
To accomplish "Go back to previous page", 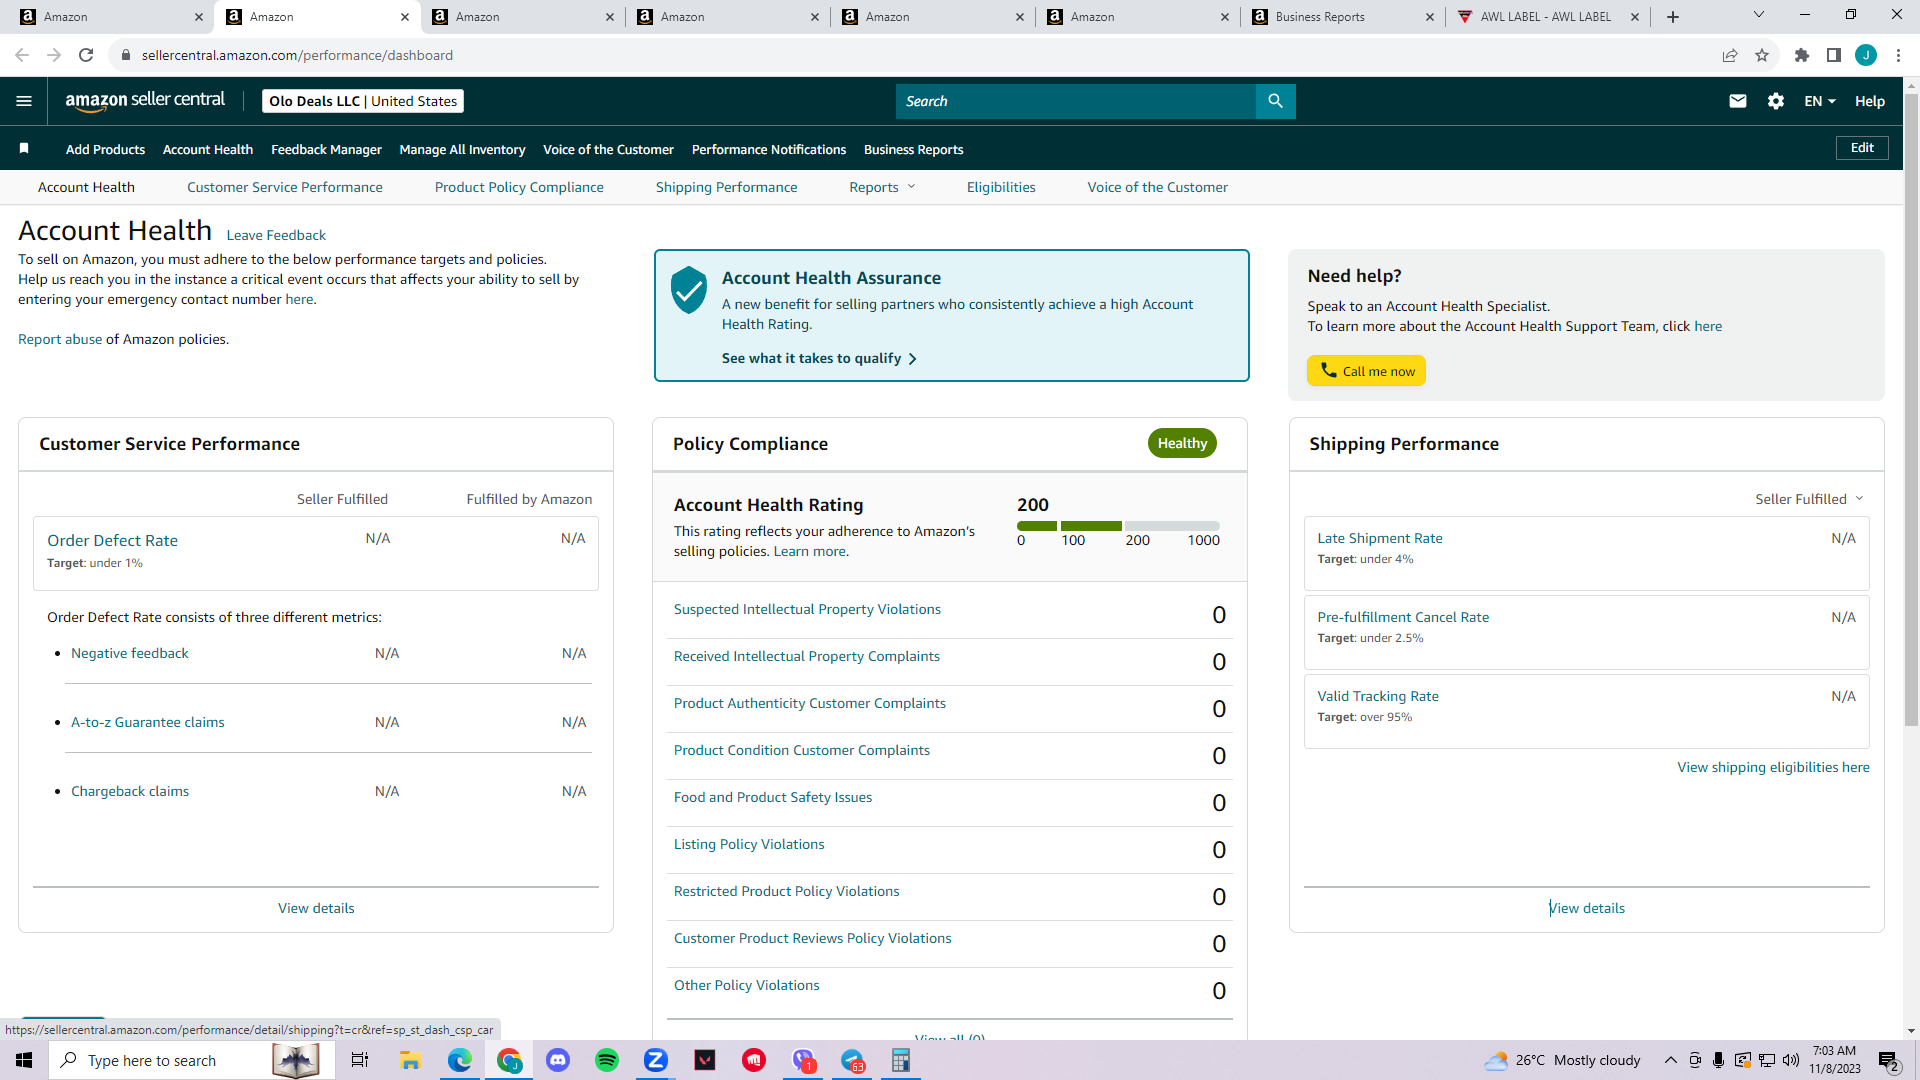I will tap(22, 55).
